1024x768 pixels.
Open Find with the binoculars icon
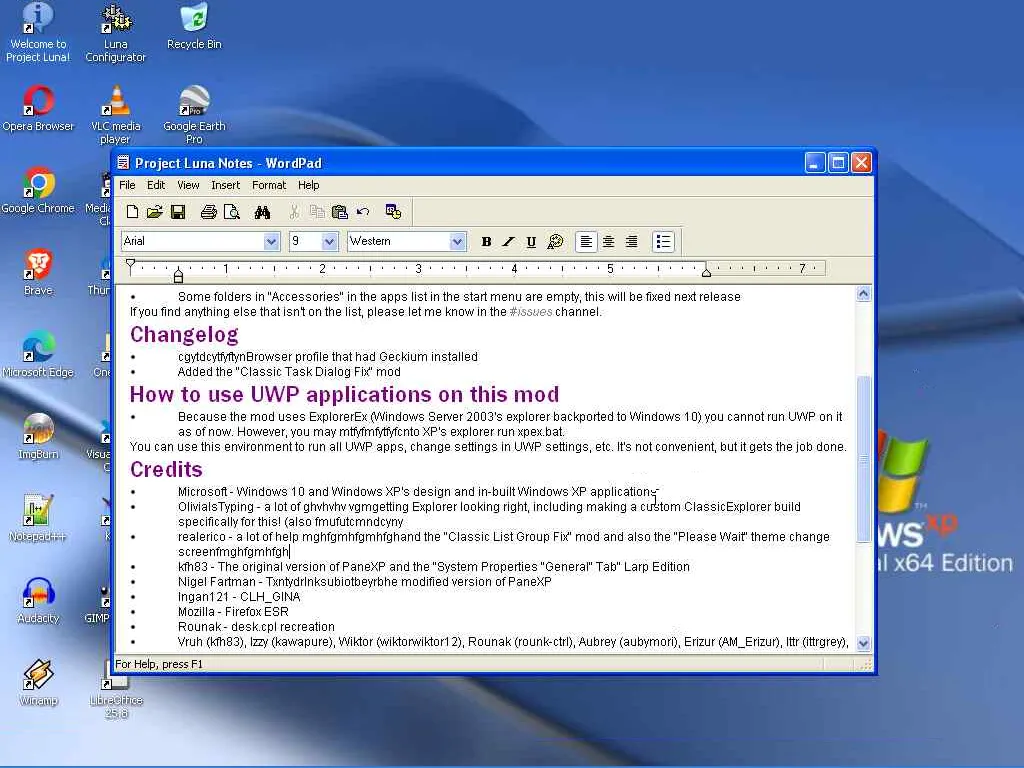coord(263,212)
